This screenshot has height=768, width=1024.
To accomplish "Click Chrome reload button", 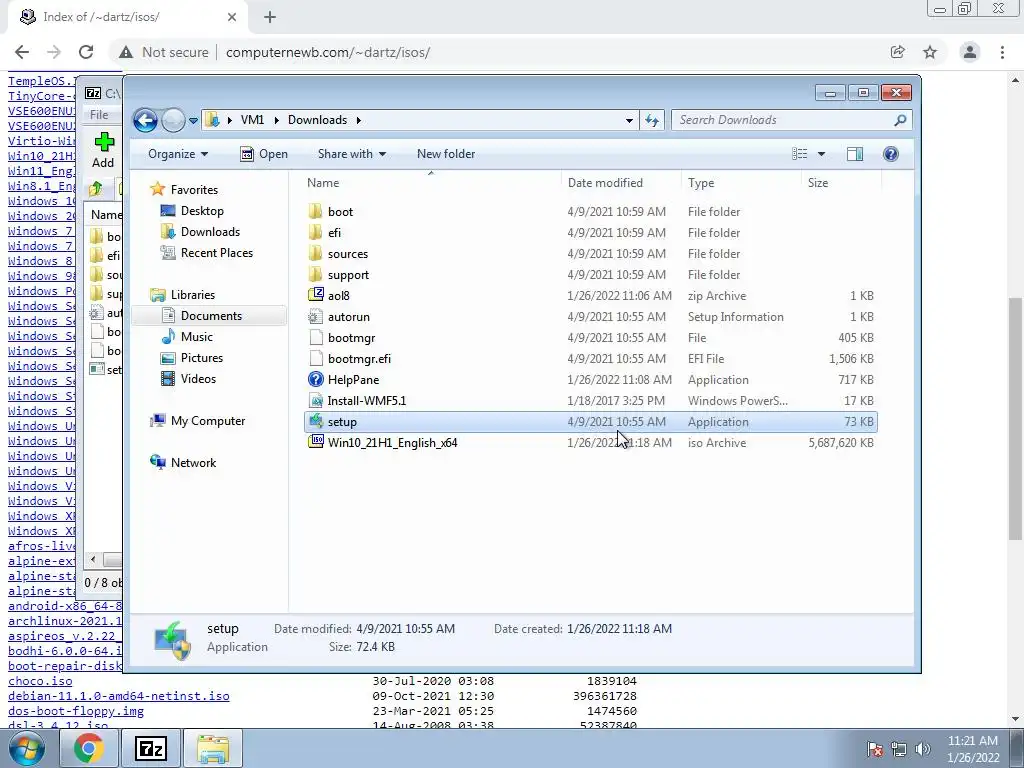I will pos(86,52).
